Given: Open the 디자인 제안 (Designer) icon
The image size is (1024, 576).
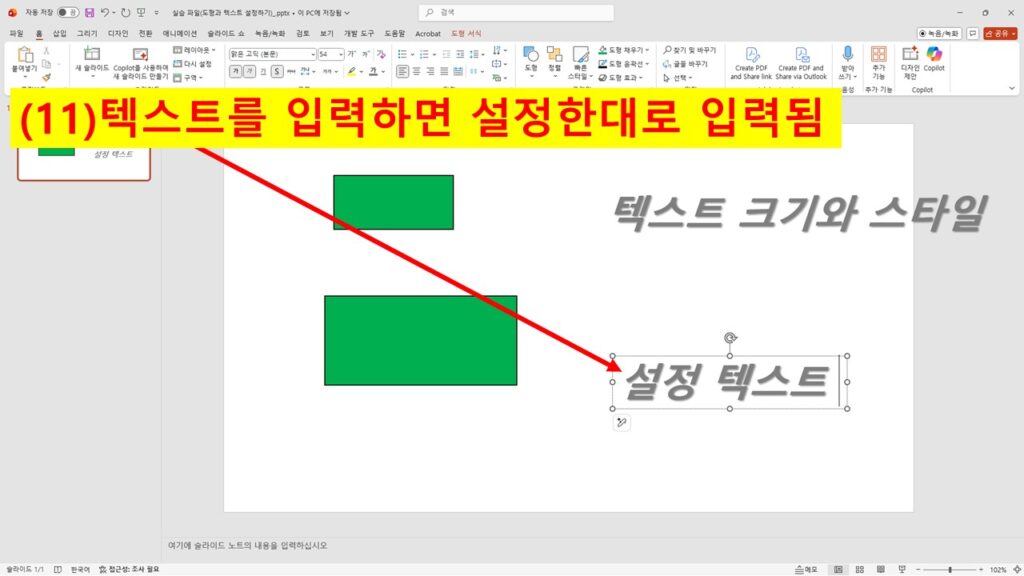Looking at the screenshot, I should (908, 60).
